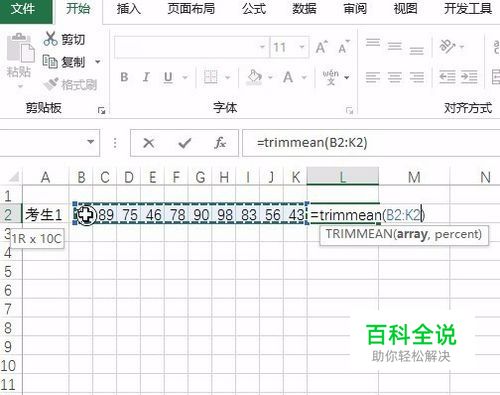500x395 pixels.
Task: Open Name Box dropdown arrow
Action: tap(90, 142)
